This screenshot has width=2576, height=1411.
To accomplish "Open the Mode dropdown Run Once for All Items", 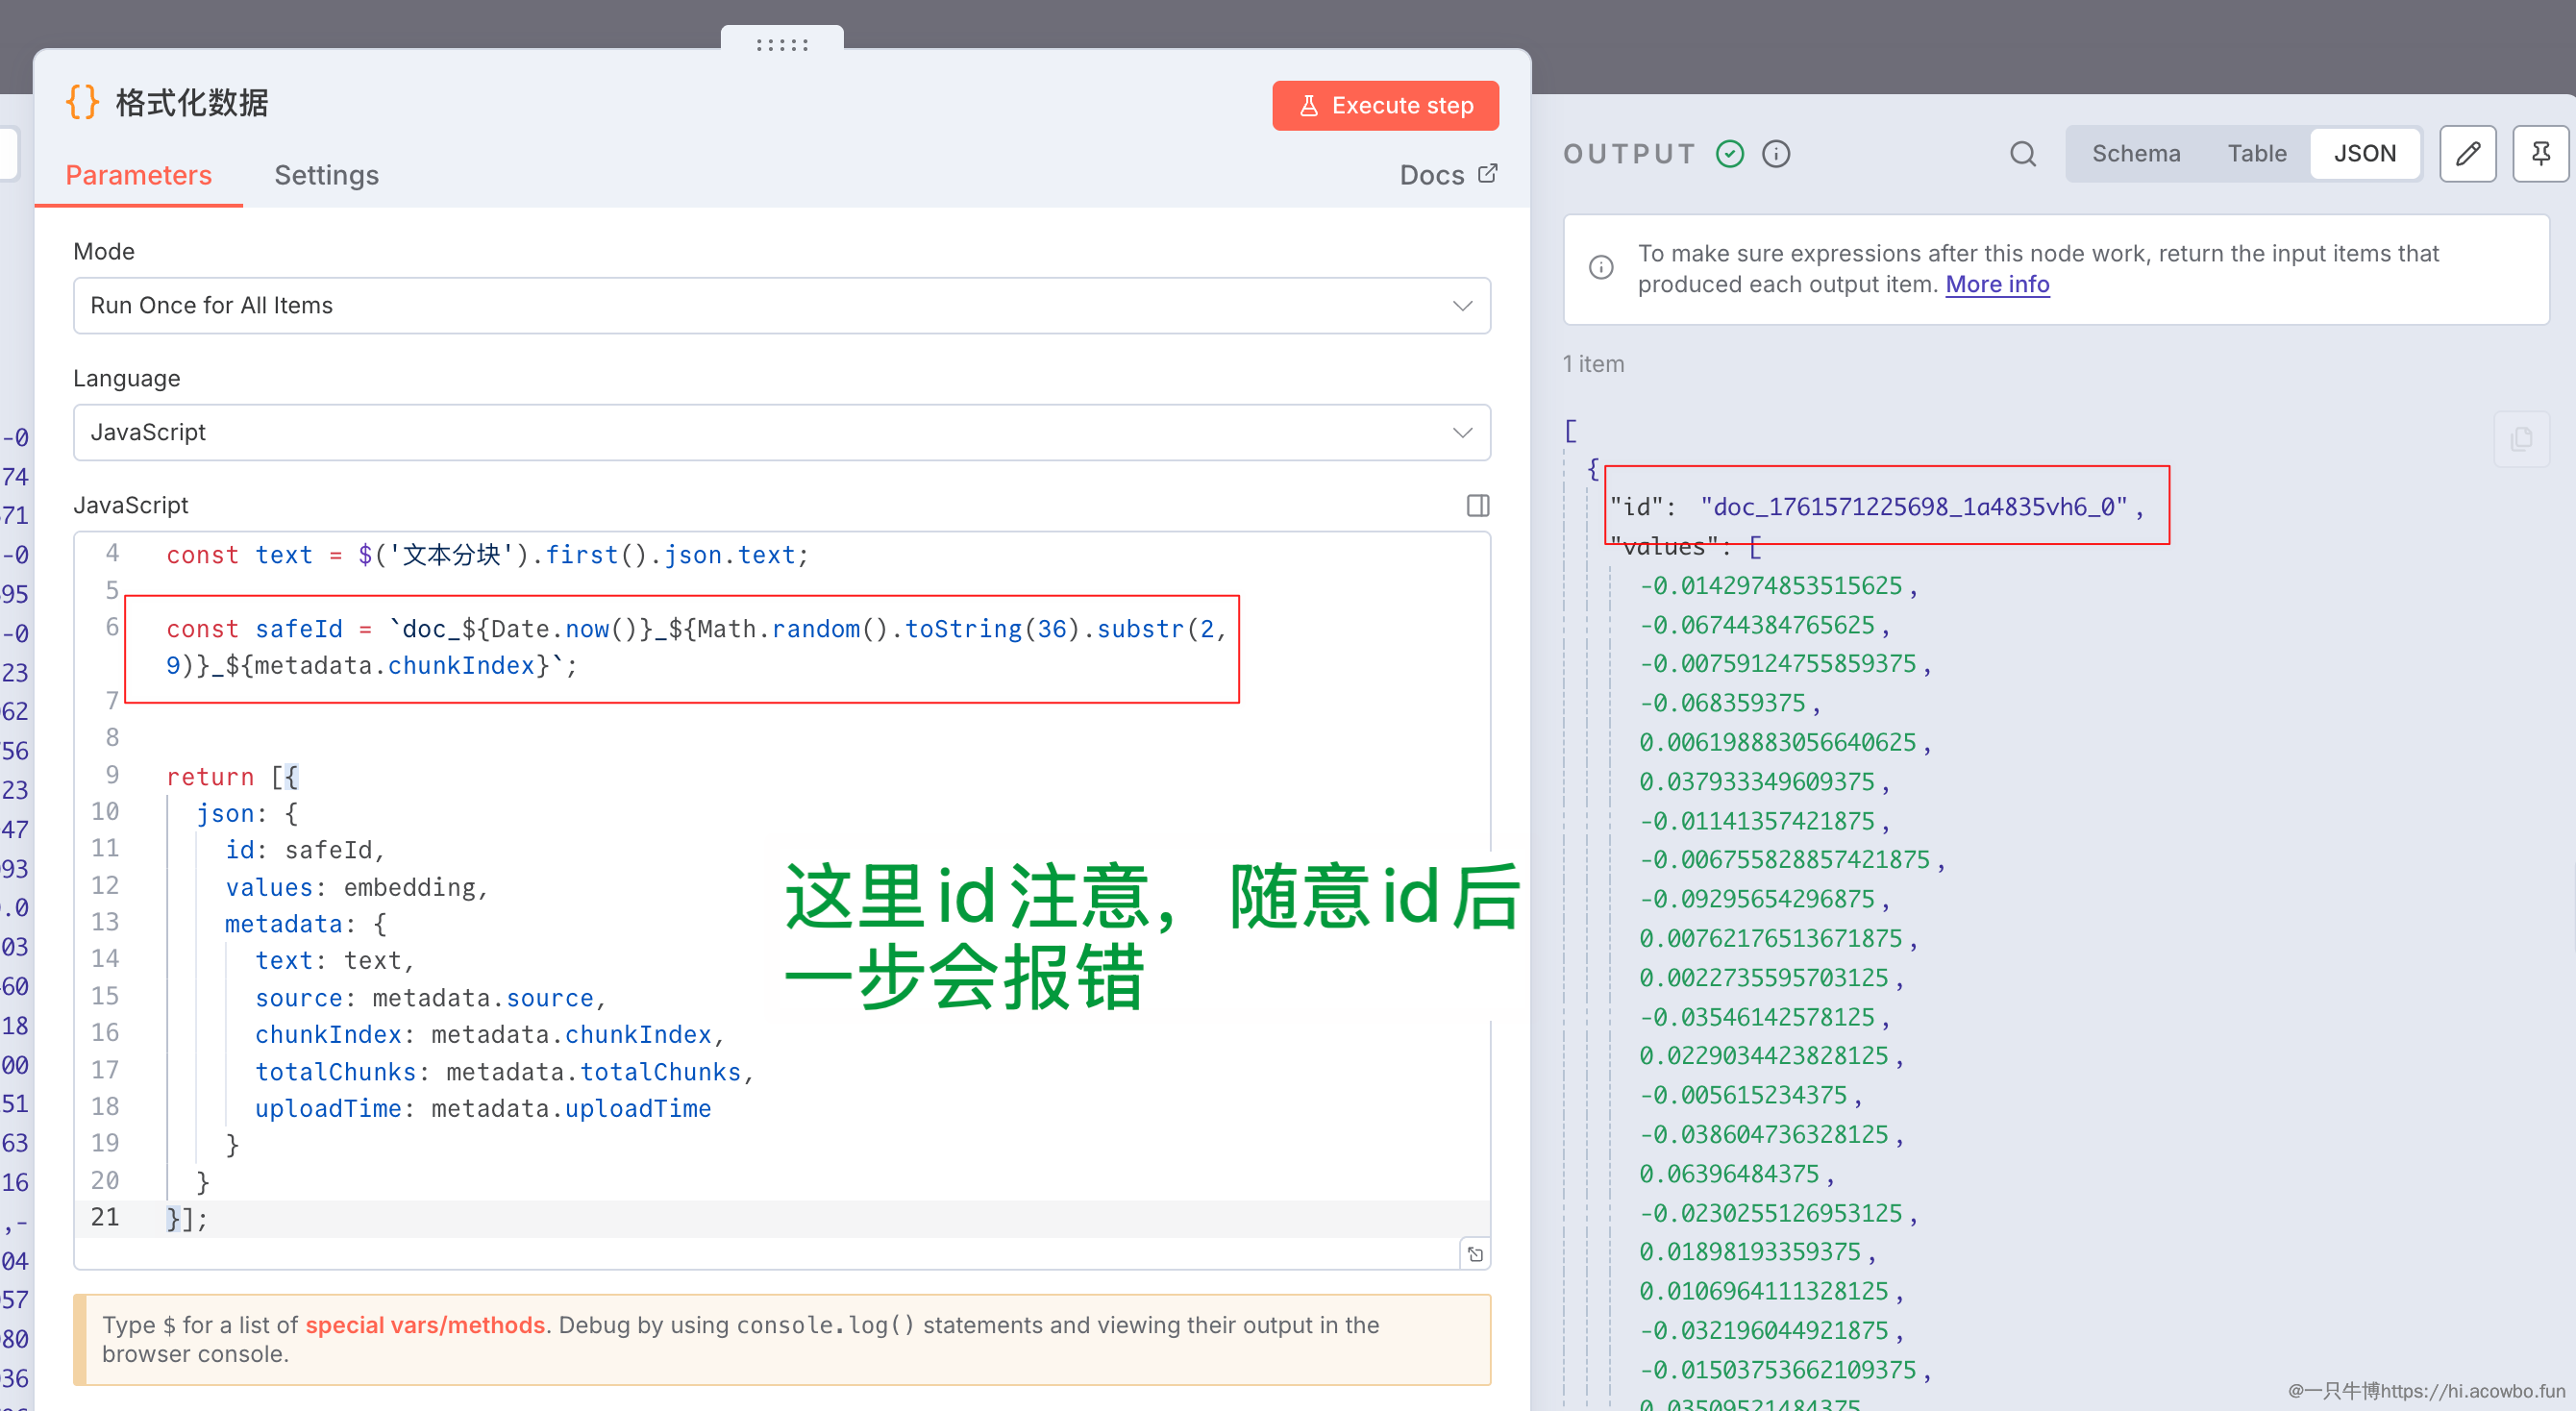I will [781, 306].
